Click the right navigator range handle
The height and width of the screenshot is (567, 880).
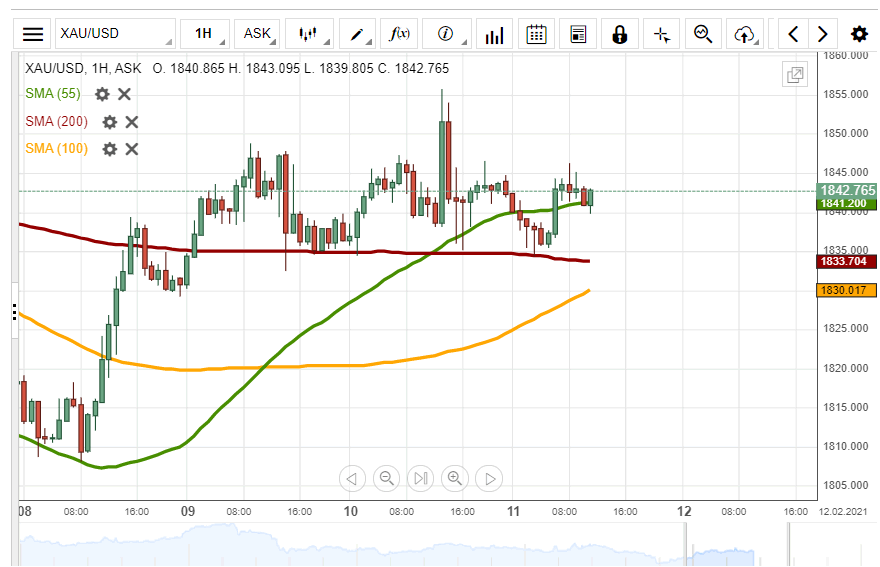[x=789, y=544]
